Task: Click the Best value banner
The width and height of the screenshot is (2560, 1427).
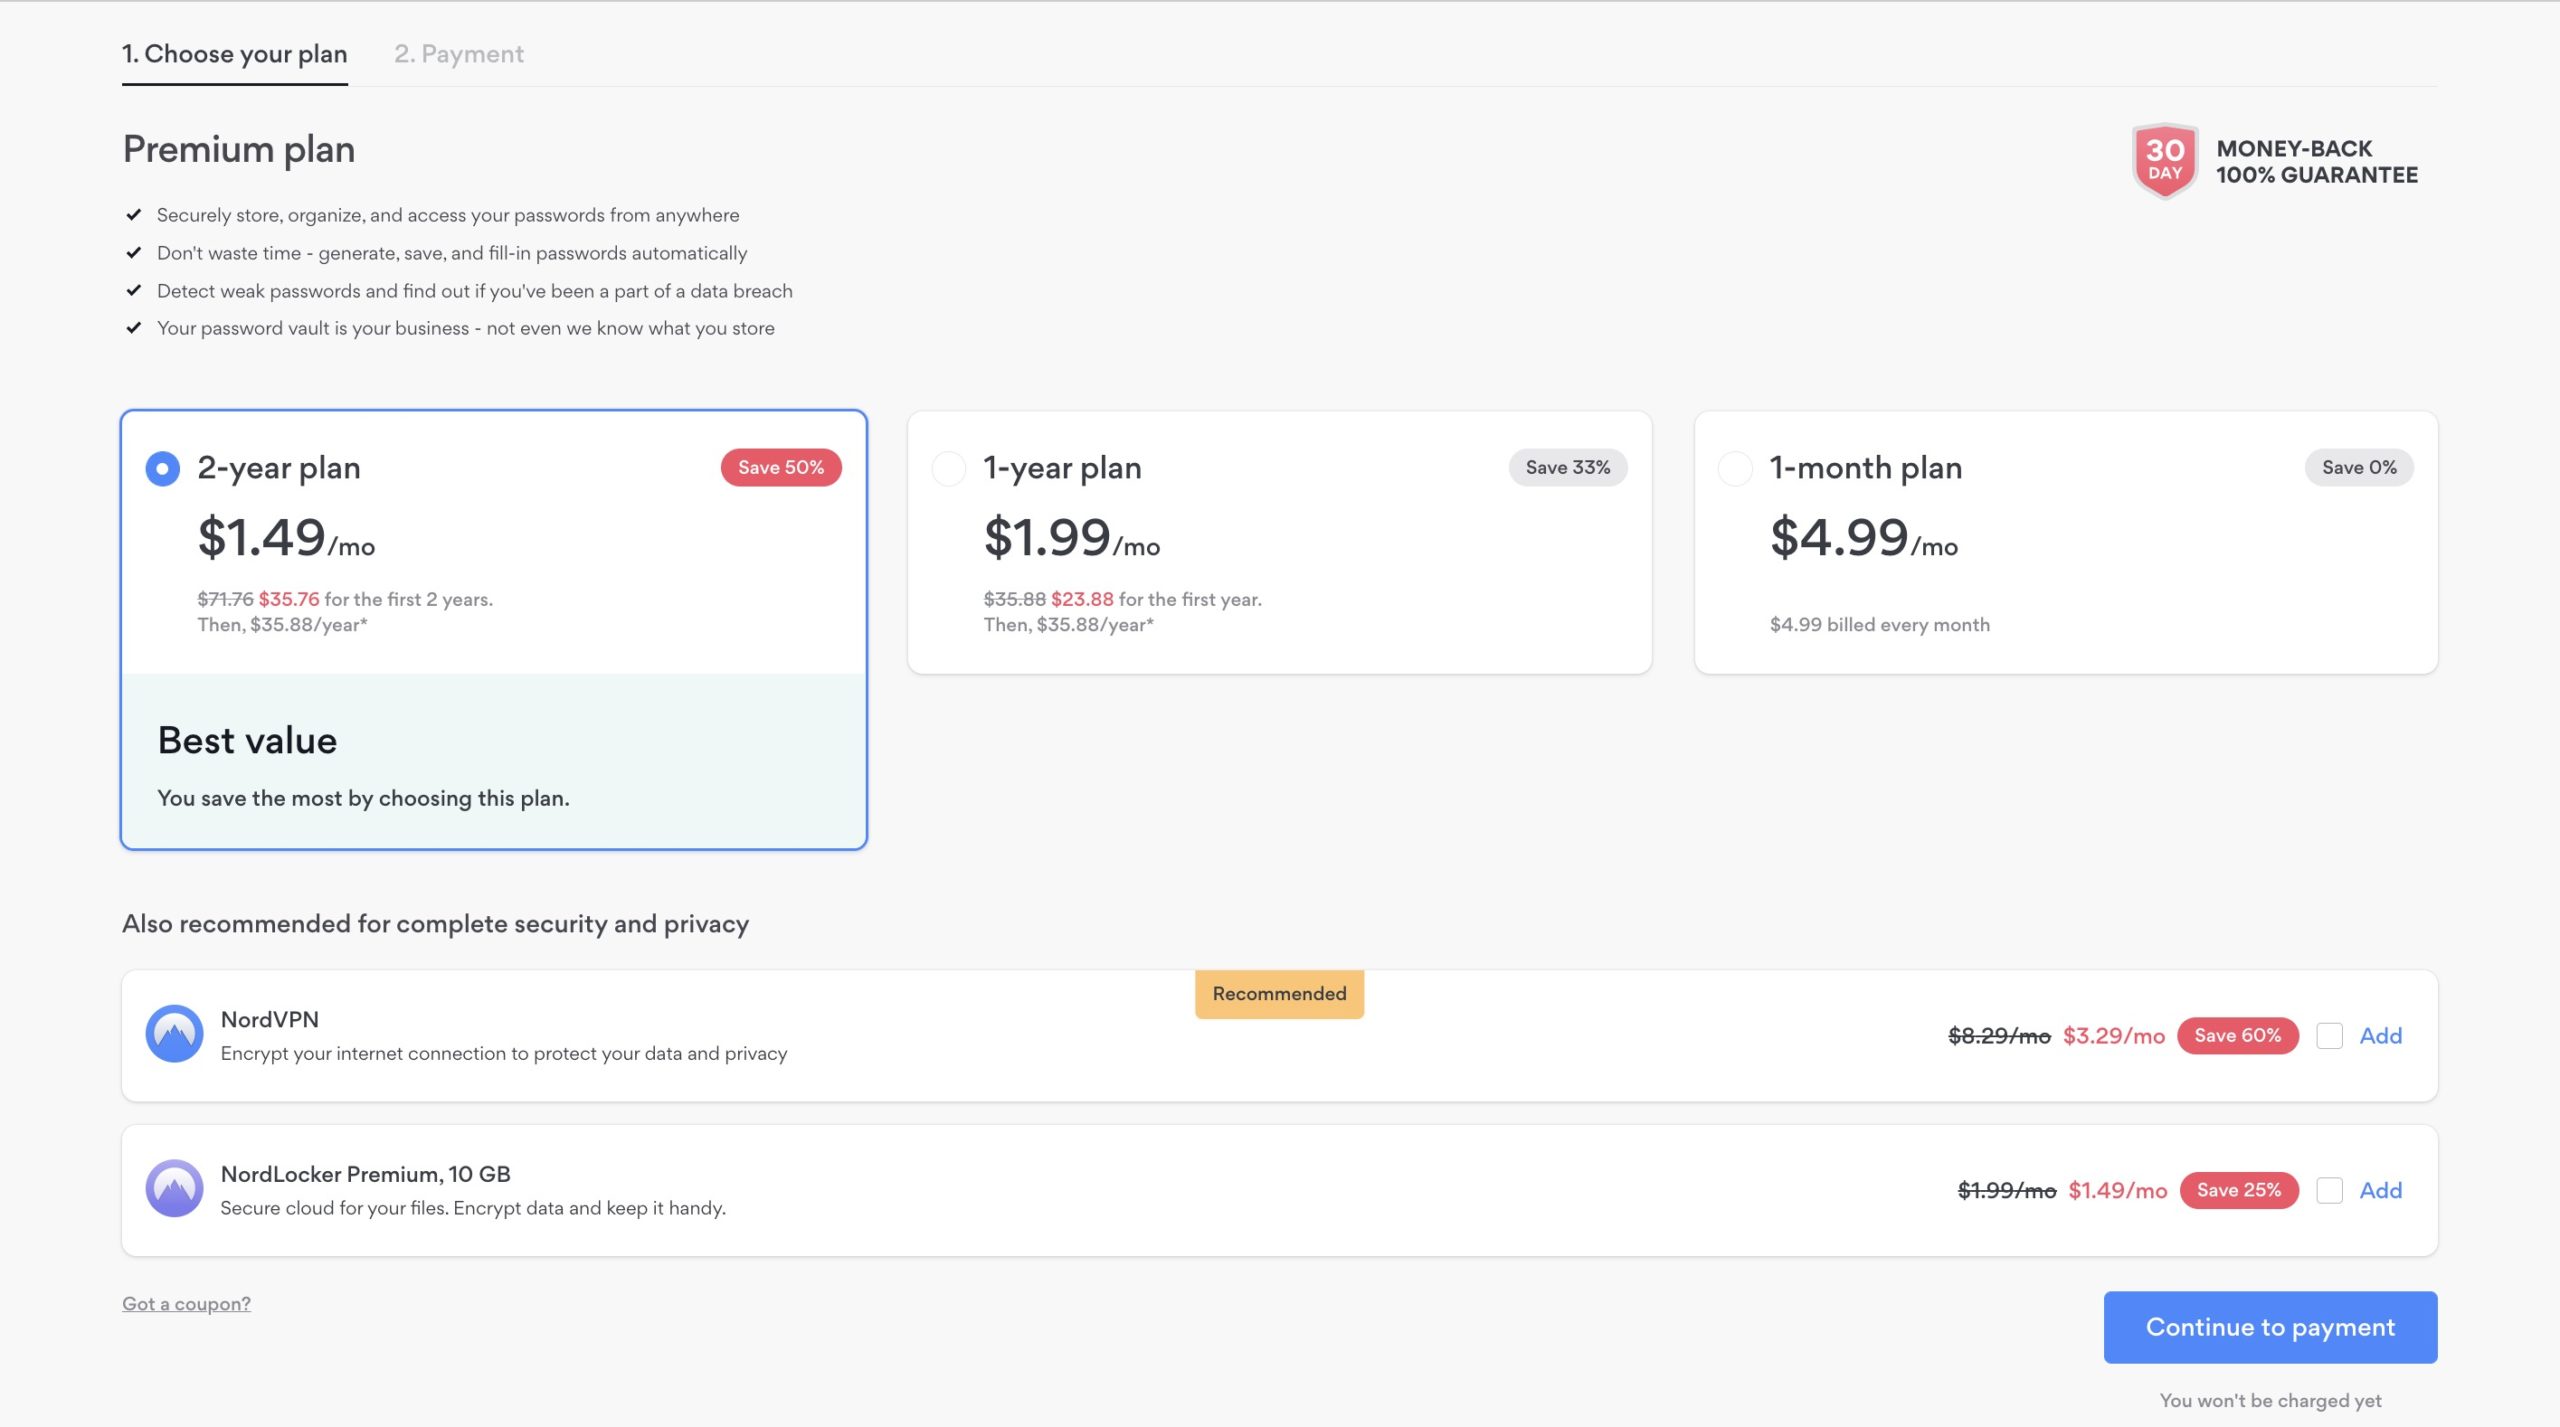Action: pyautogui.click(x=494, y=761)
